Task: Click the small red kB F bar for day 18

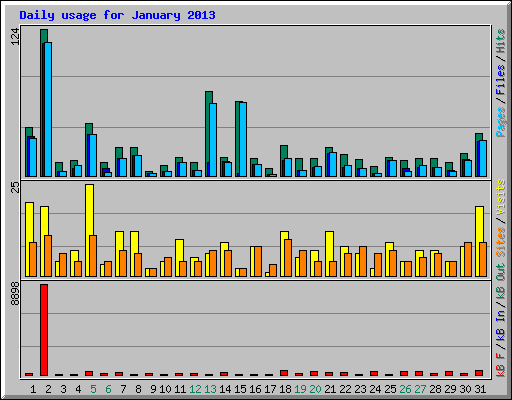Action: [x=284, y=373]
